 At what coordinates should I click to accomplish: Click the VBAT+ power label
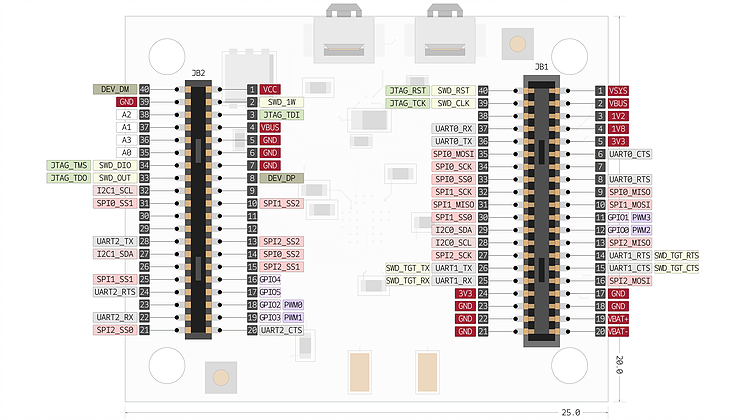click(x=618, y=318)
